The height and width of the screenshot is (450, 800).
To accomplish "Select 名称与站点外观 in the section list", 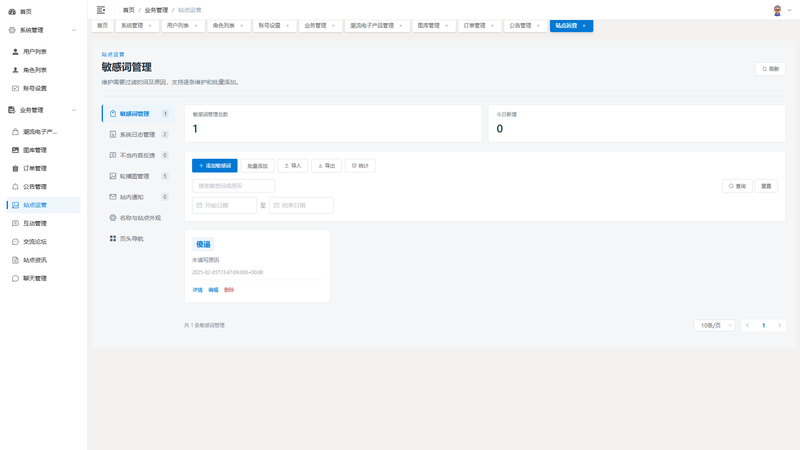I will click(x=138, y=218).
